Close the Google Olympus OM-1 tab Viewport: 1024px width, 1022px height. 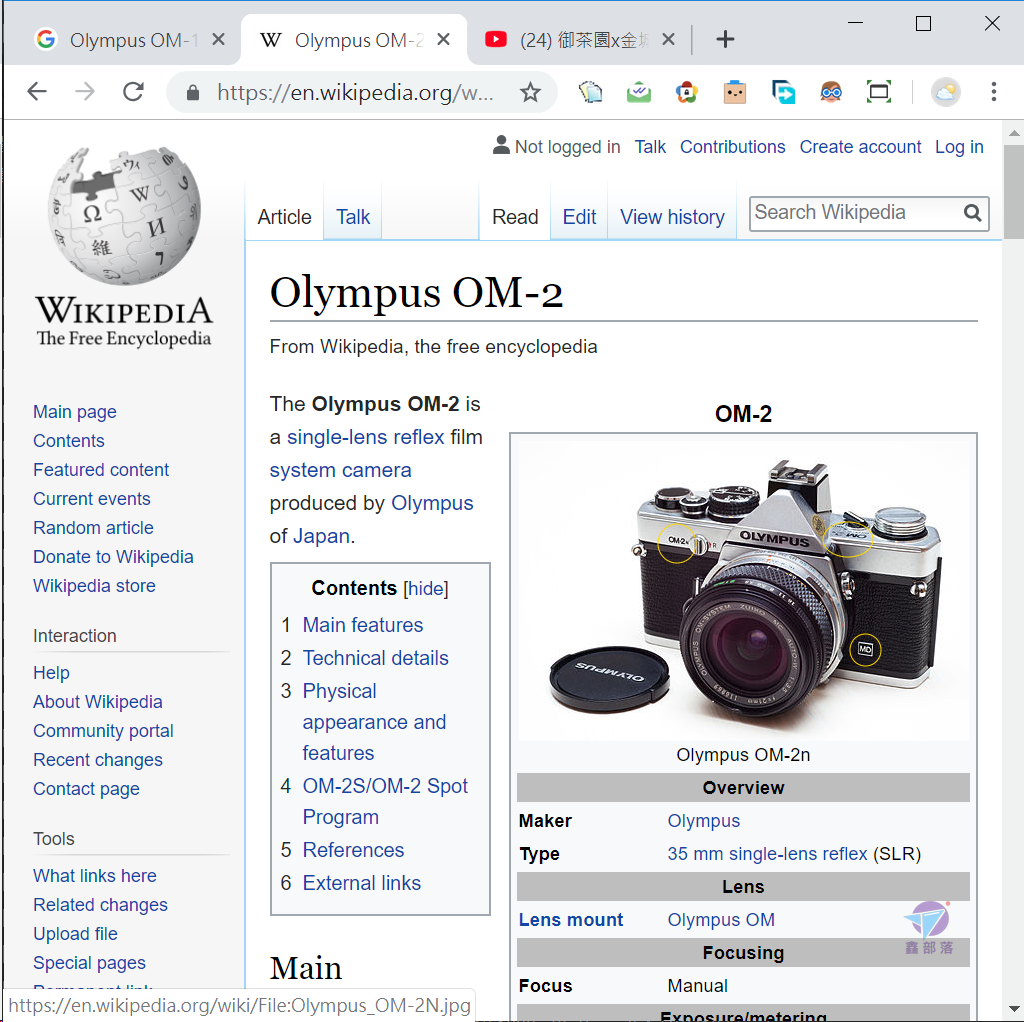(219, 40)
